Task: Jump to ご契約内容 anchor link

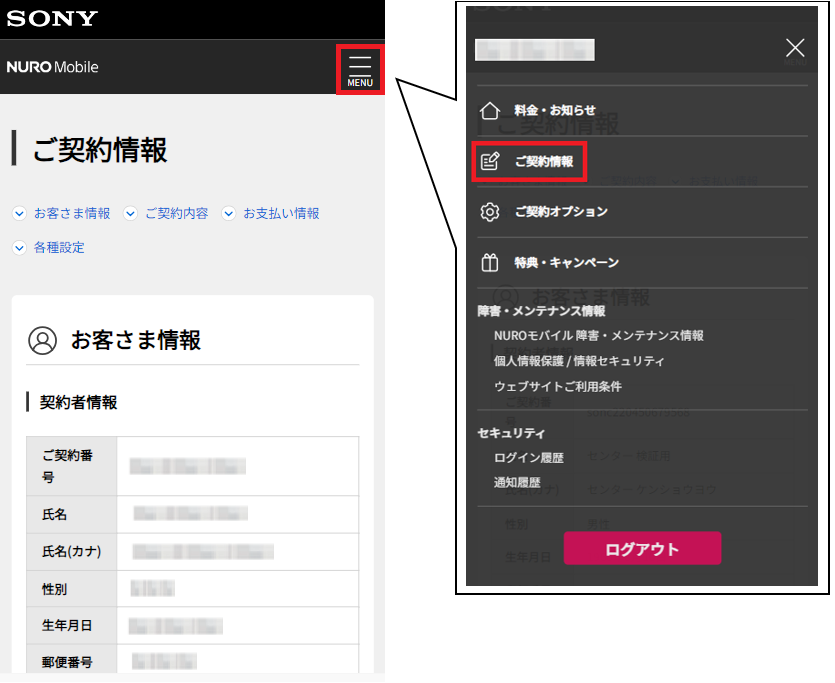Action: pos(177,213)
